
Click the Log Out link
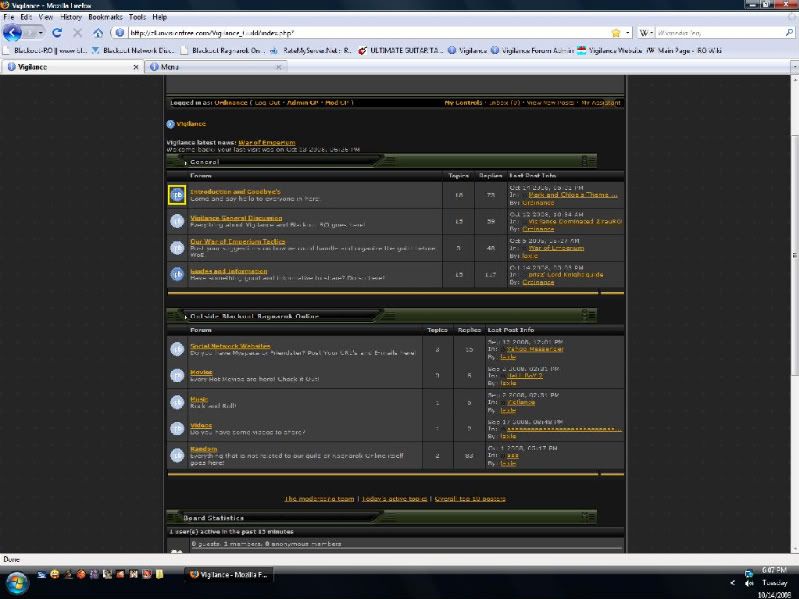pyautogui.click(x=265, y=102)
